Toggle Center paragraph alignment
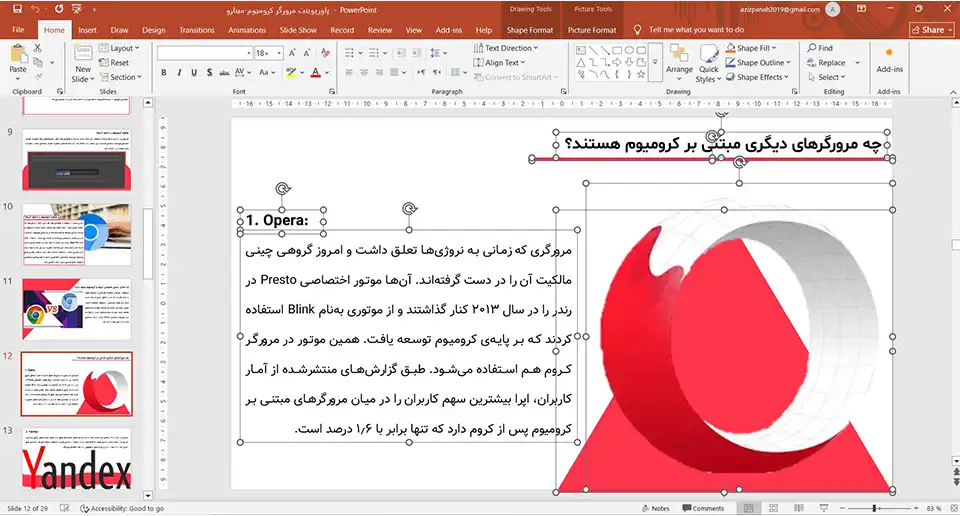The height and width of the screenshot is (516, 960). point(364,72)
